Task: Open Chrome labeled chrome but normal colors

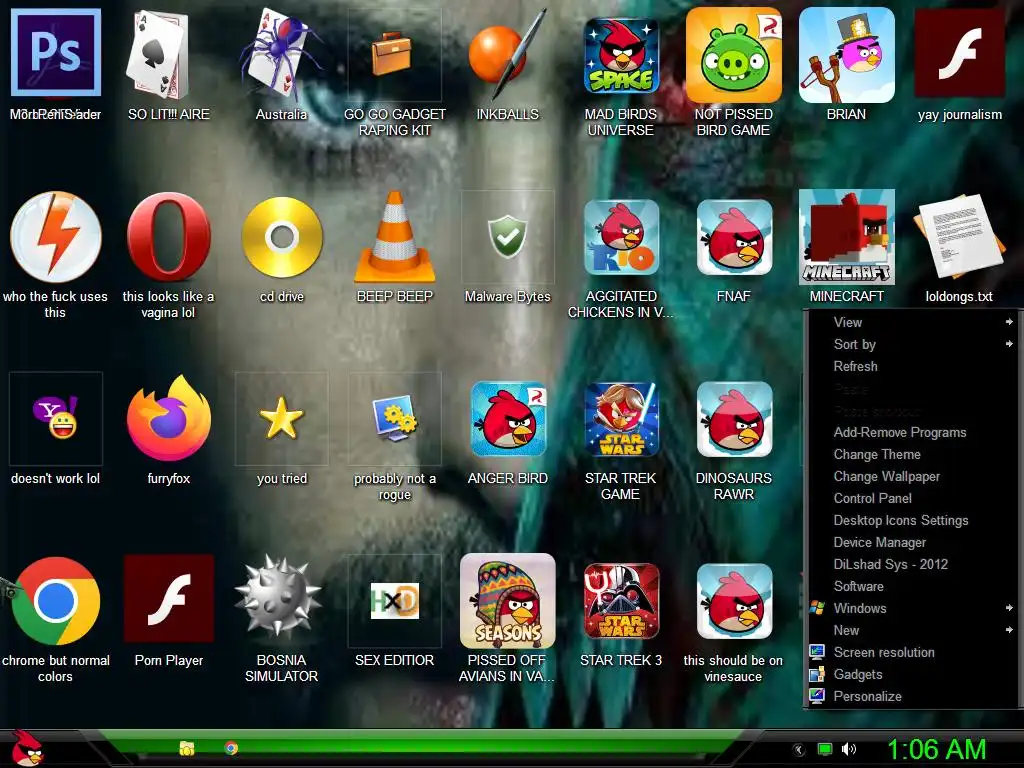Action: [56, 601]
